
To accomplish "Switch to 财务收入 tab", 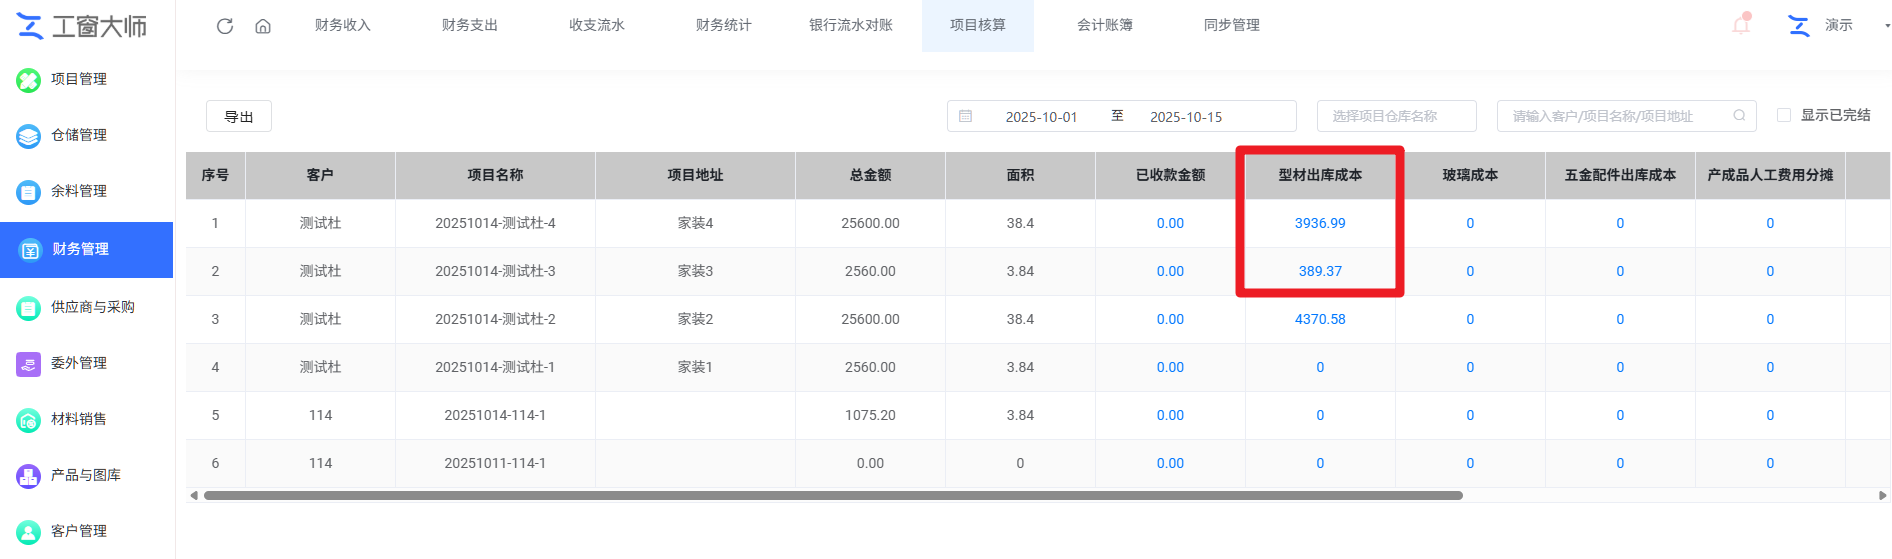I will click(x=343, y=25).
